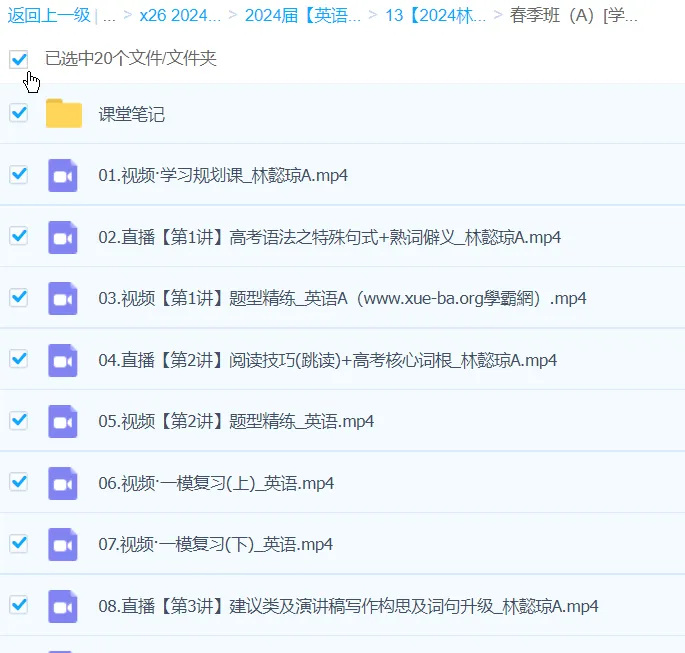685x653 pixels.
Task: Click video icon for 06.视频·一模复习(上) file
Action: [x=63, y=483]
